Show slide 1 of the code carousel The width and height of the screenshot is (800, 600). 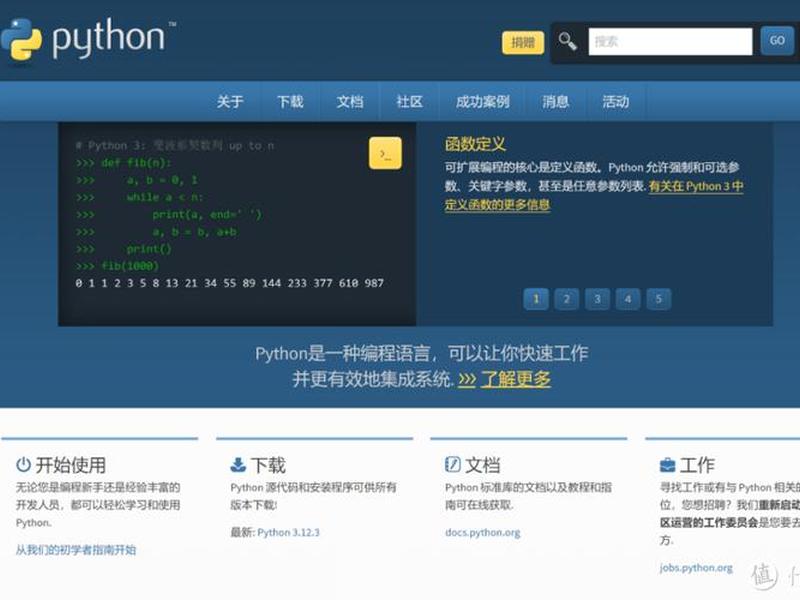click(x=536, y=299)
